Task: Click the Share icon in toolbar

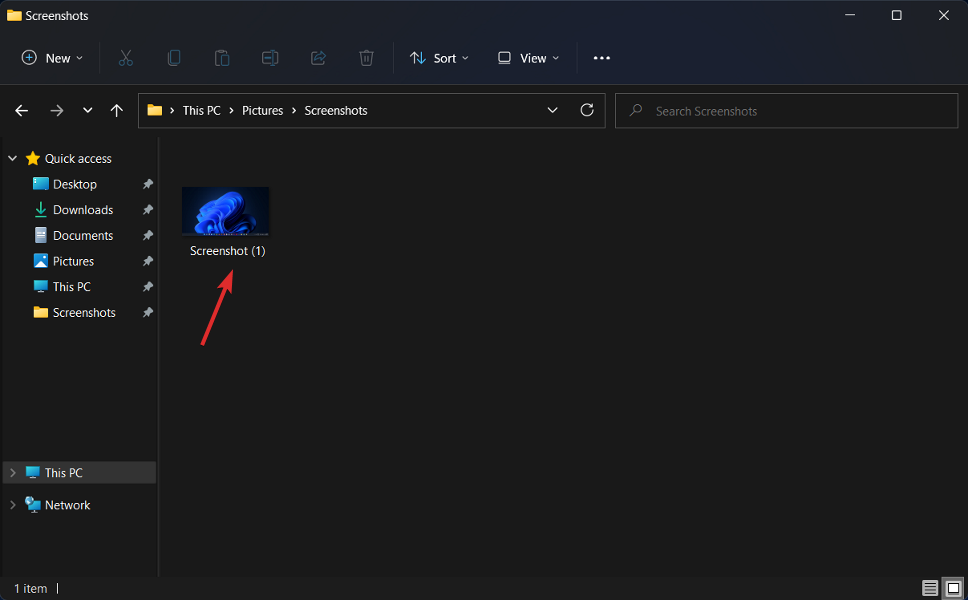Action: tap(318, 58)
